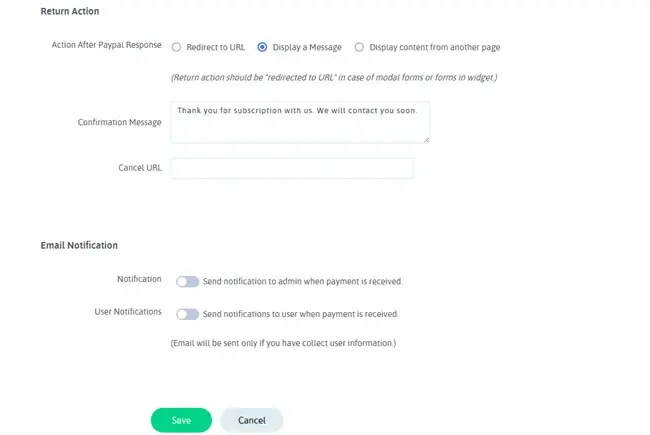
Task: Click the Cancel button
Action: click(x=251, y=420)
